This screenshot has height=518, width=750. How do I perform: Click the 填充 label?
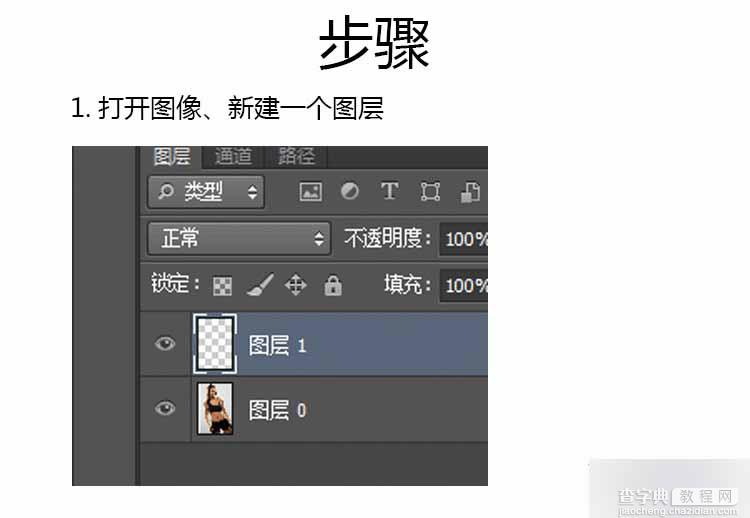pyautogui.click(x=407, y=285)
